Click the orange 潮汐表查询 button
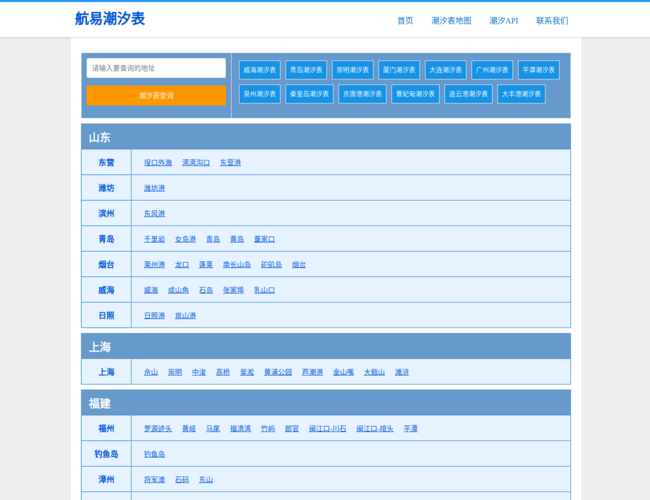Screen dimensions: 650x500 [x=156, y=96]
